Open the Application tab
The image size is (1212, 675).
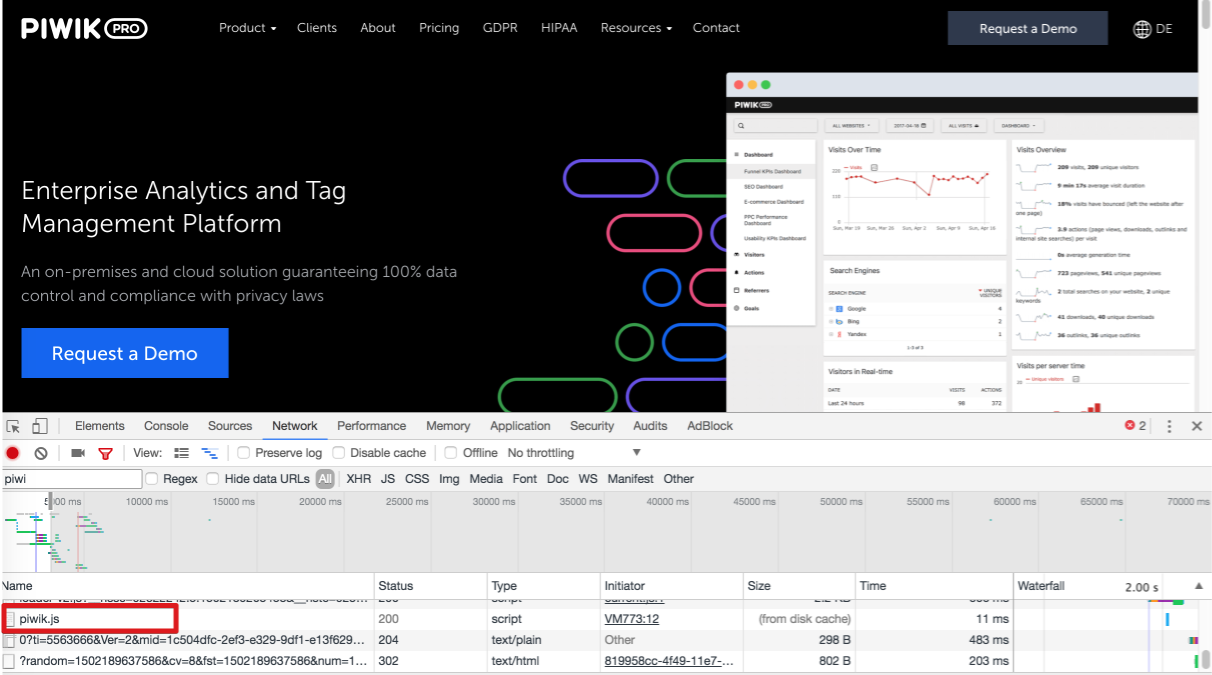point(520,426)
